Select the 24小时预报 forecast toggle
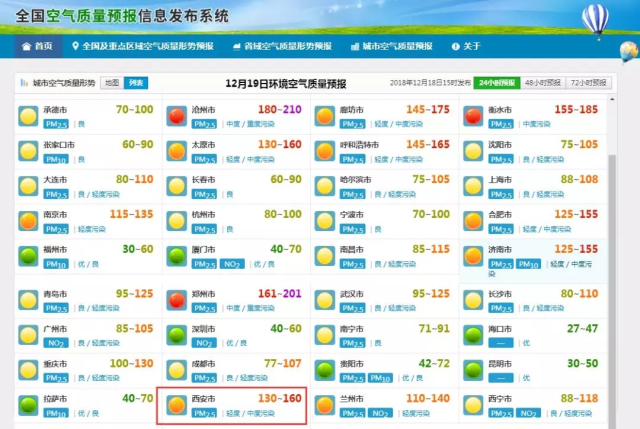This screenshot has width=640, height=429. tap(496, 83)
